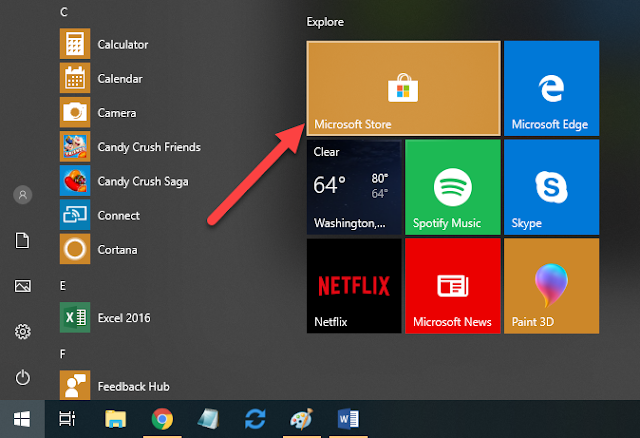640x438 pixels.
Task: Open Settings via the gear icon
Action: [x=22, y=331]
